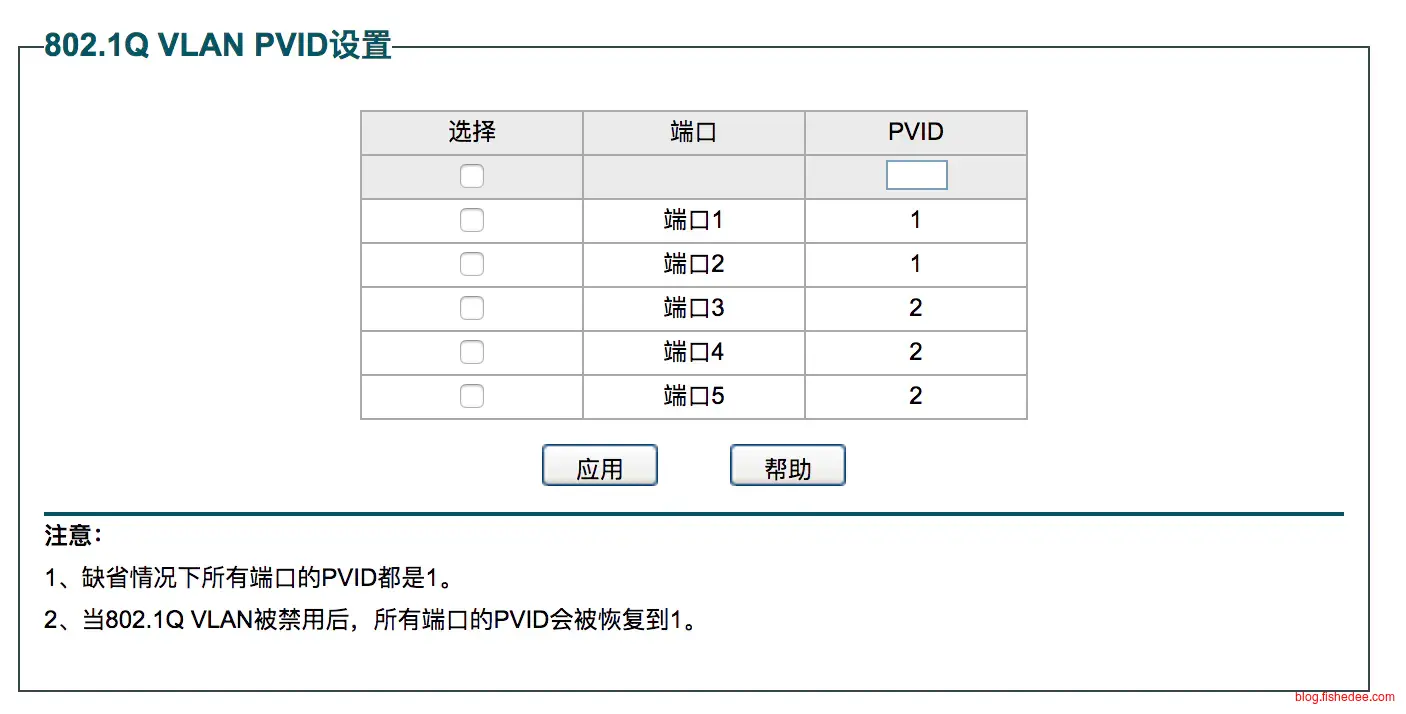Check the select-all checkbox in top row
1406x714 pixels.
point(471,177)
